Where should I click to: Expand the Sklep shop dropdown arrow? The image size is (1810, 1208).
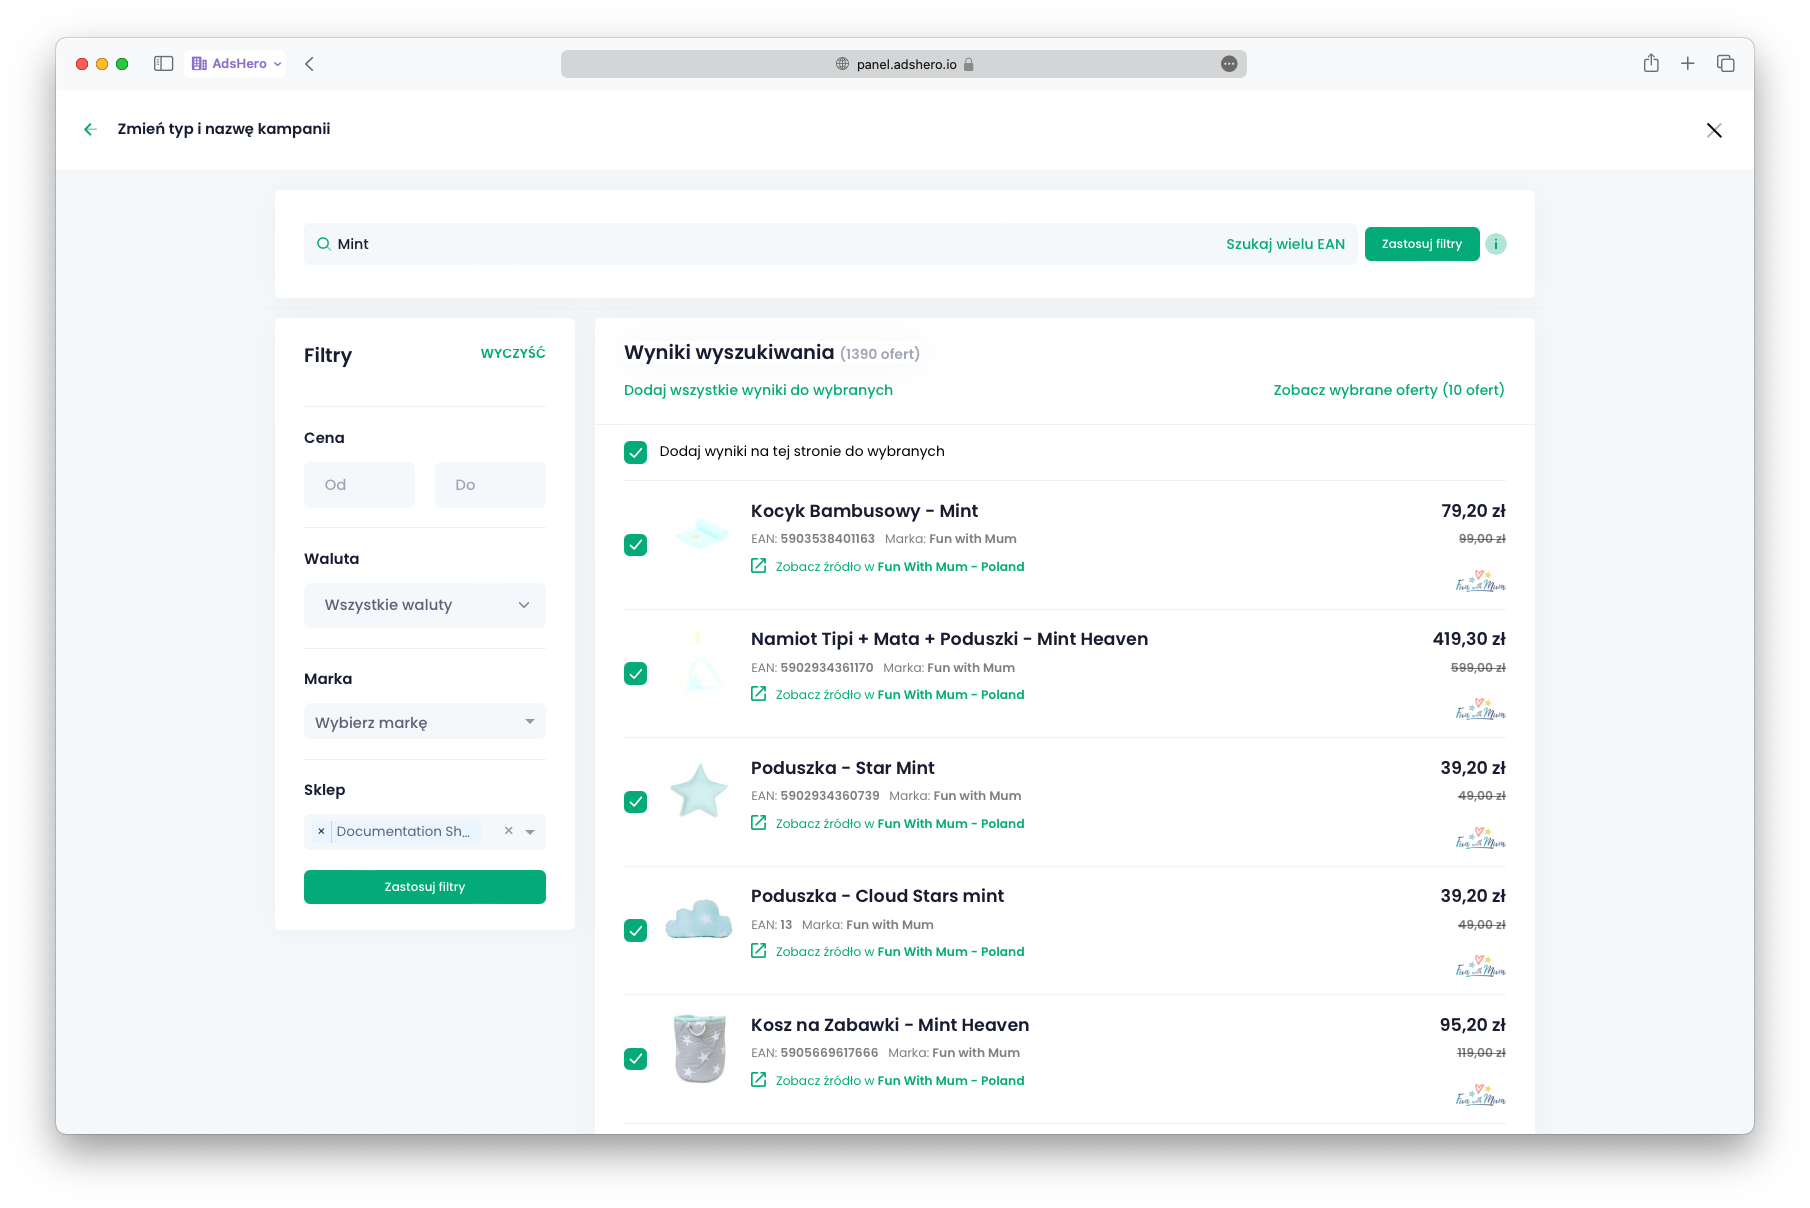(x=530, y=832)
